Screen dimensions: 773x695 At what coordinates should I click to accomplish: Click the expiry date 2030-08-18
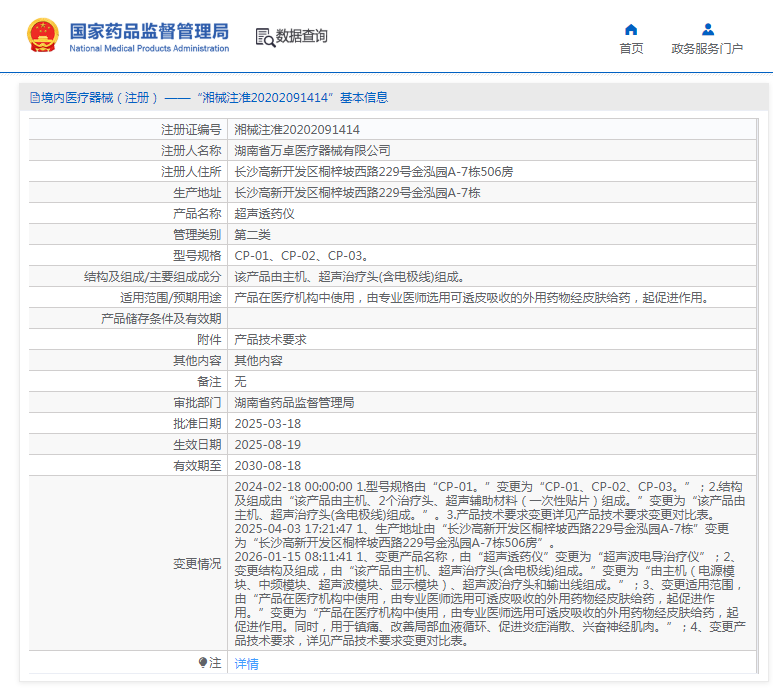click(267, 466)
